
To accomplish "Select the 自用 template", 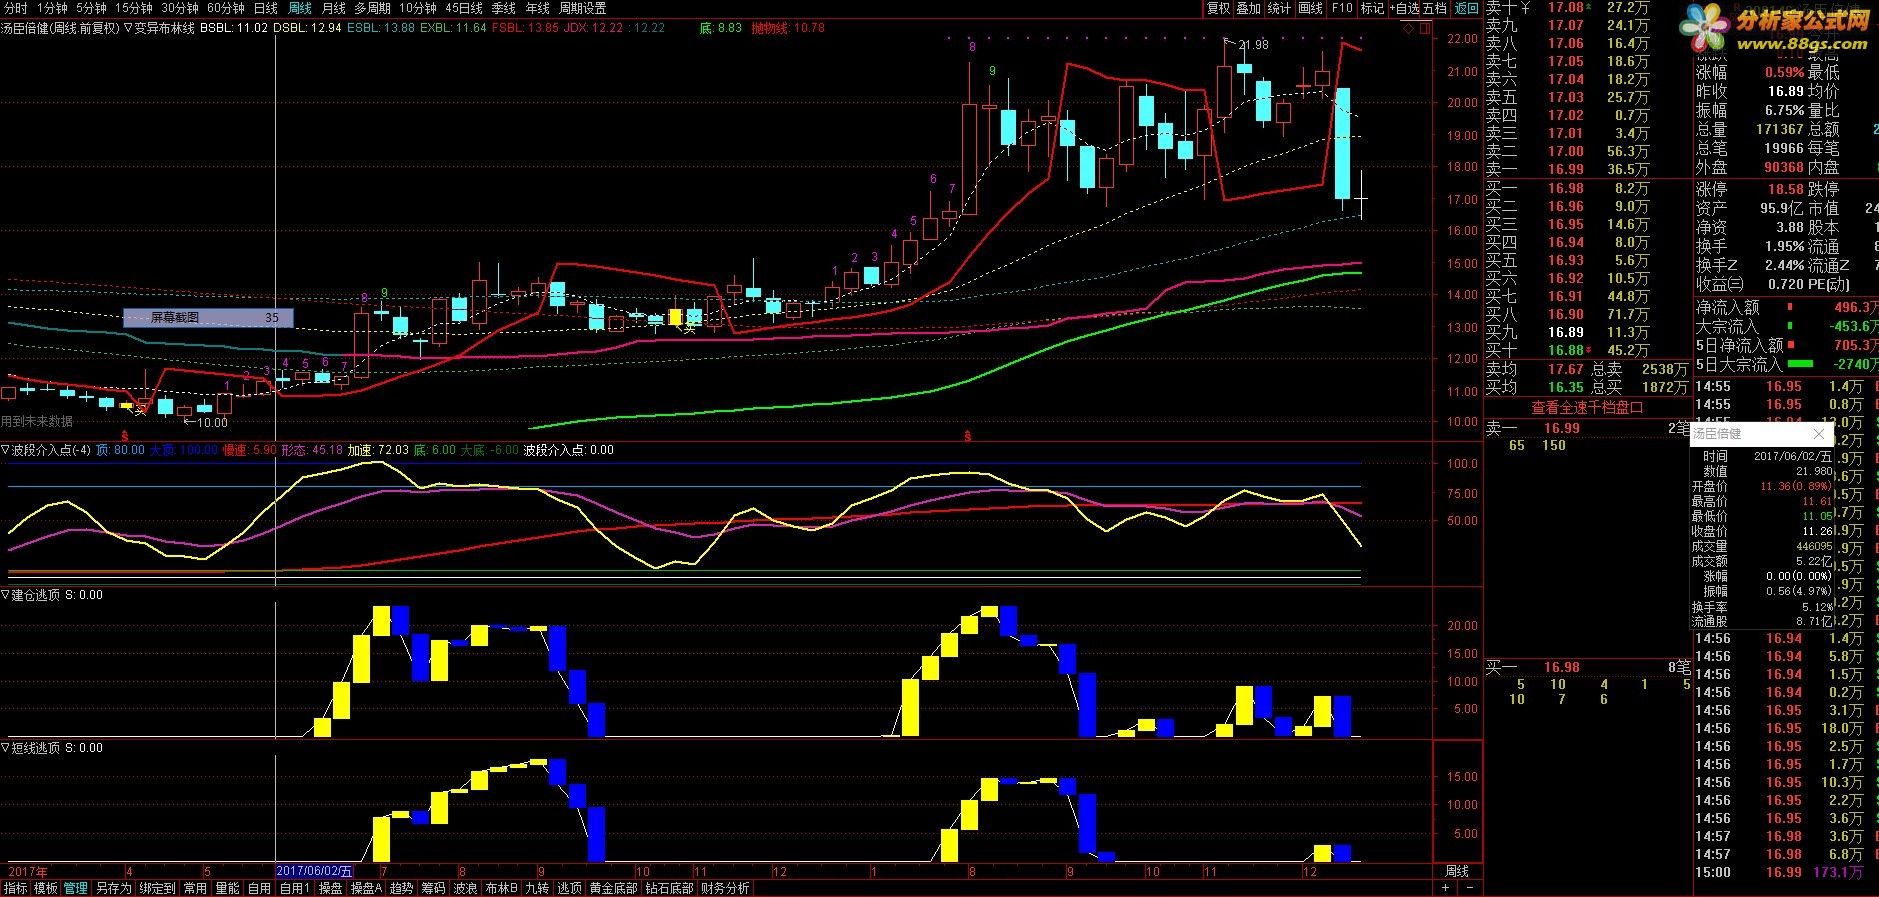I will (259, 888).
